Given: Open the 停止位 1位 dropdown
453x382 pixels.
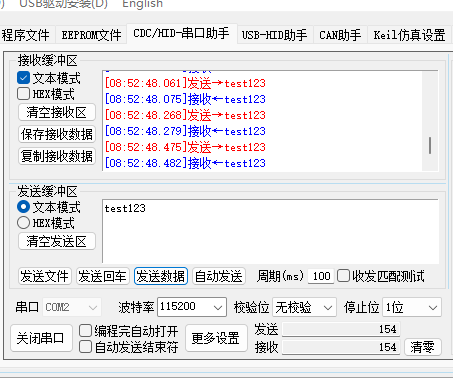Looking at the screenshot, I should click(x=412, y=307).
